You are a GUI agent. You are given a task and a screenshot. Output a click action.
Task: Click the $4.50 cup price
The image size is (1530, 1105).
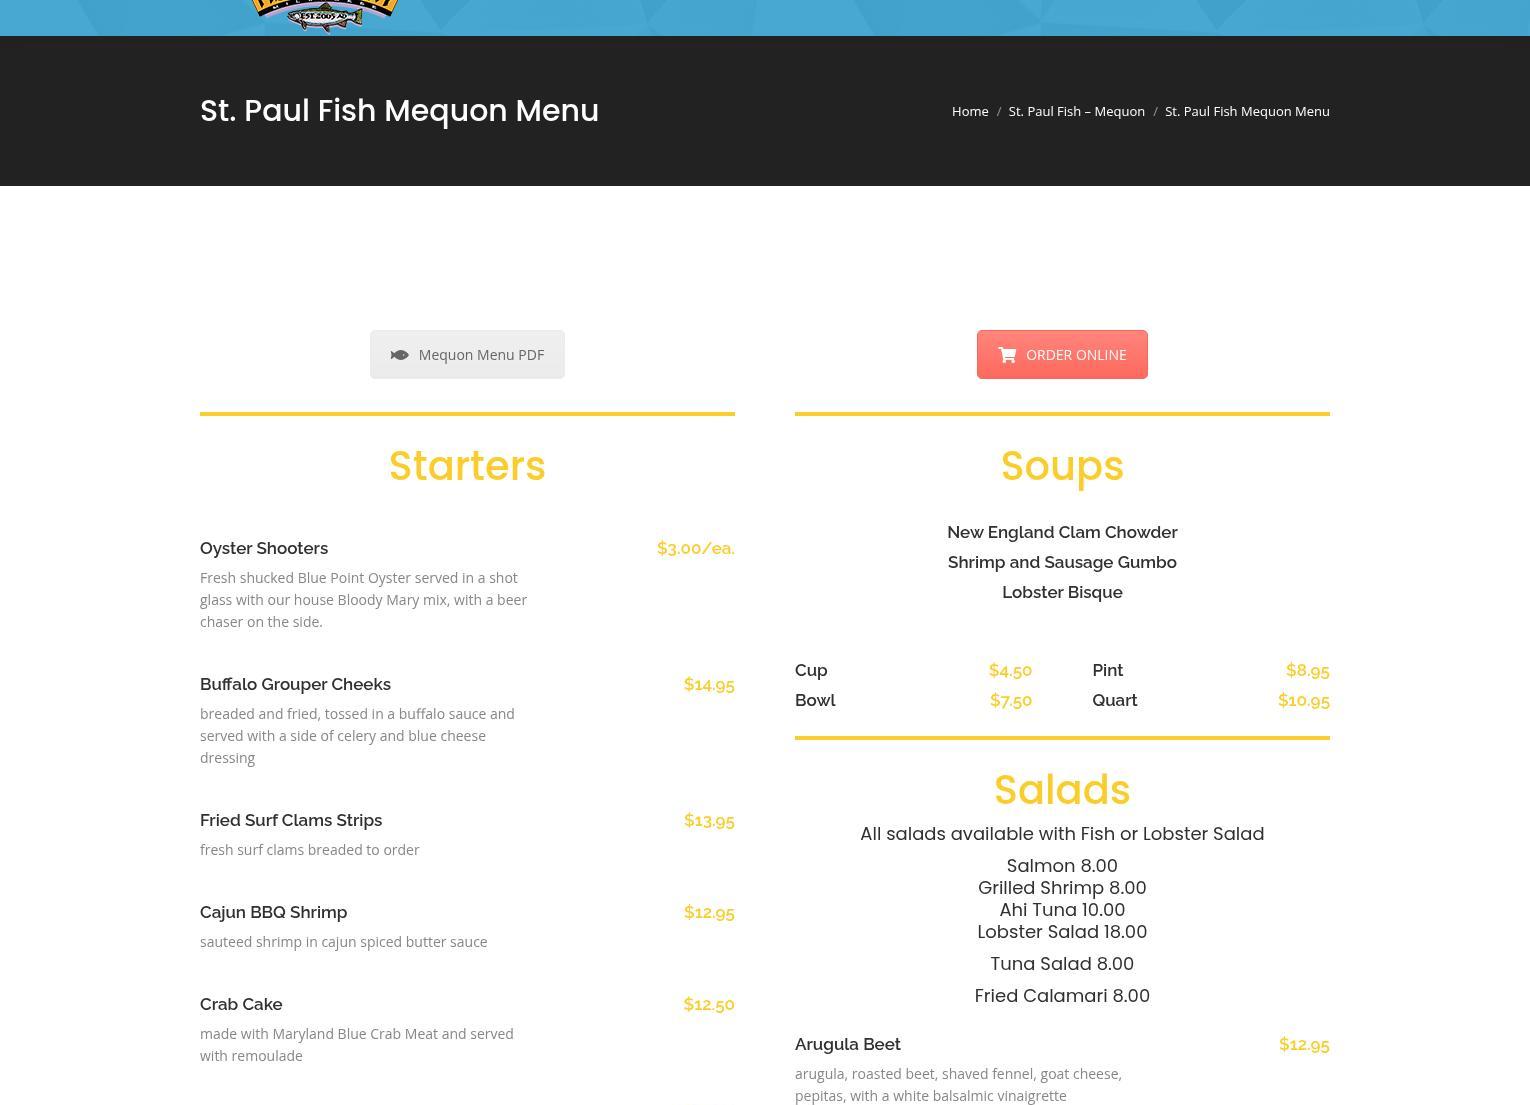click(1010, 670)
